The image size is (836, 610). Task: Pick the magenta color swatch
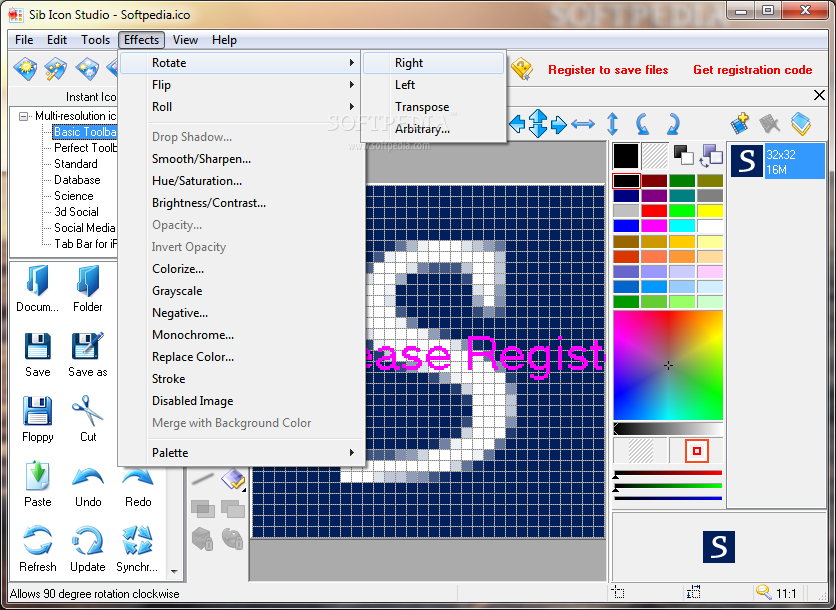(654, 226)
